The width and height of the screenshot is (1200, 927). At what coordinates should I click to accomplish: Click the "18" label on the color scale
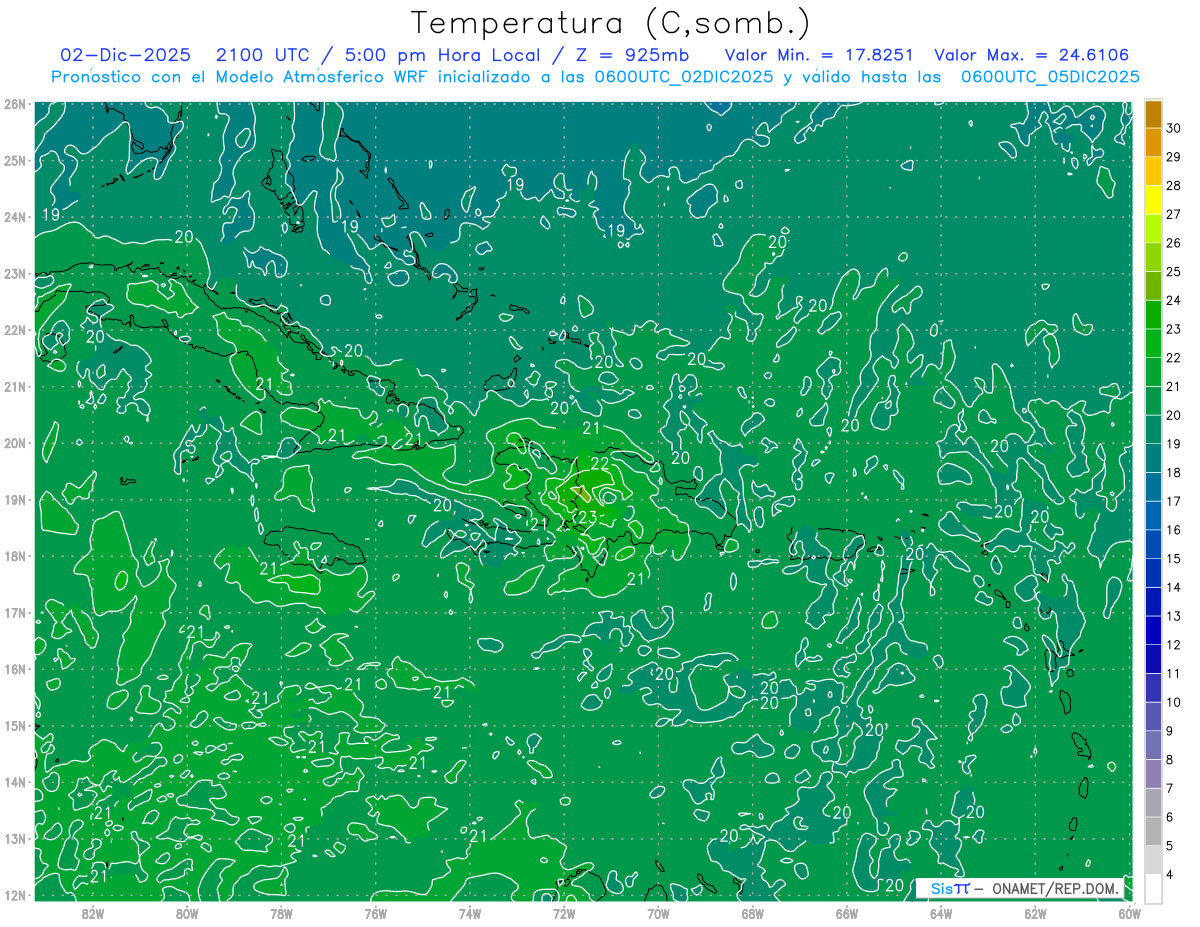1174,473
